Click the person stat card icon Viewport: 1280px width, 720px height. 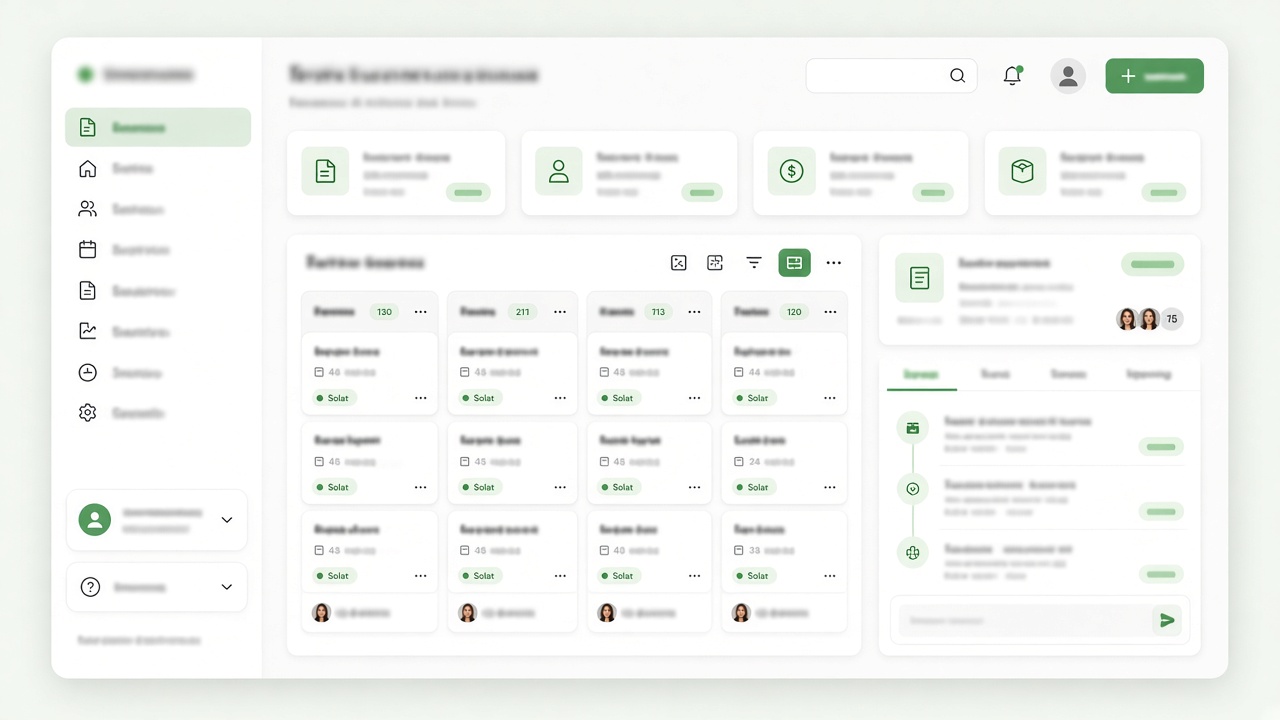tap(558, 171)
